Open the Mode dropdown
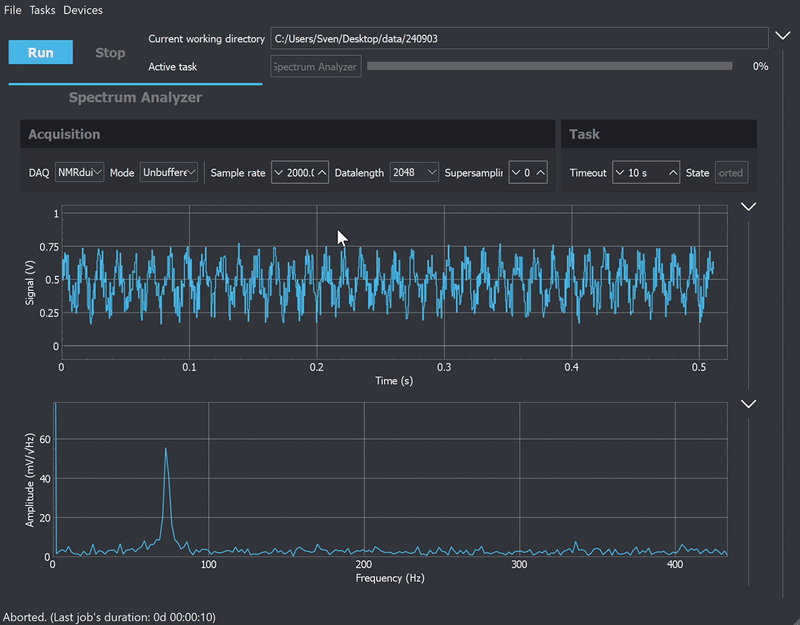The height and width of the screenshot is (625, 800). [169, 173]
